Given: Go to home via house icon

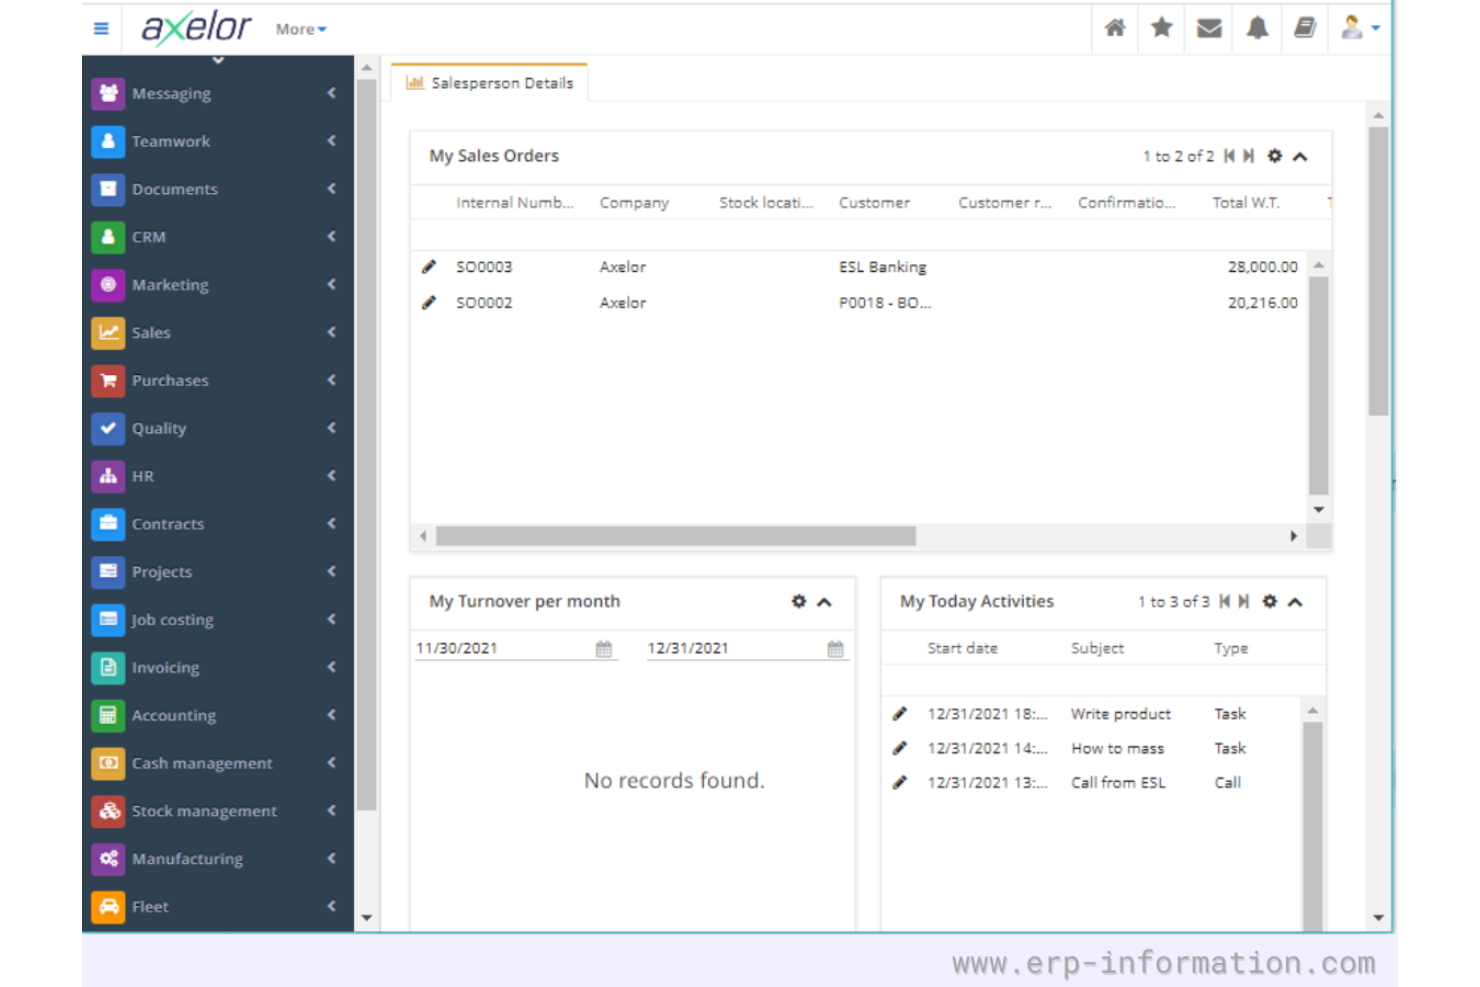Looking at the screenshot, I should pos(1115,28).
